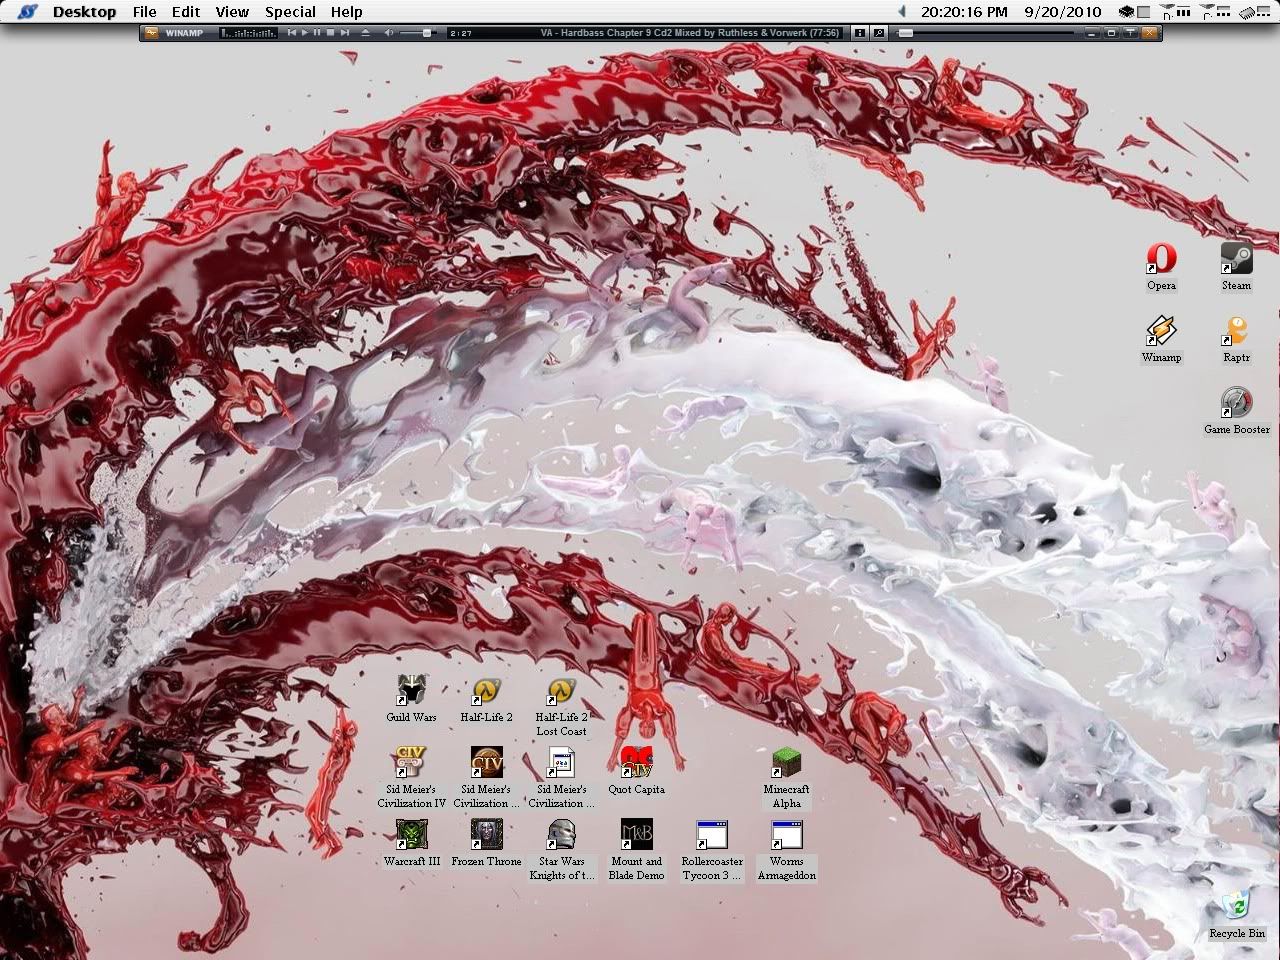Open the Desktop menu
This screenshot has height=960, width=1280.
coord(84,12)
